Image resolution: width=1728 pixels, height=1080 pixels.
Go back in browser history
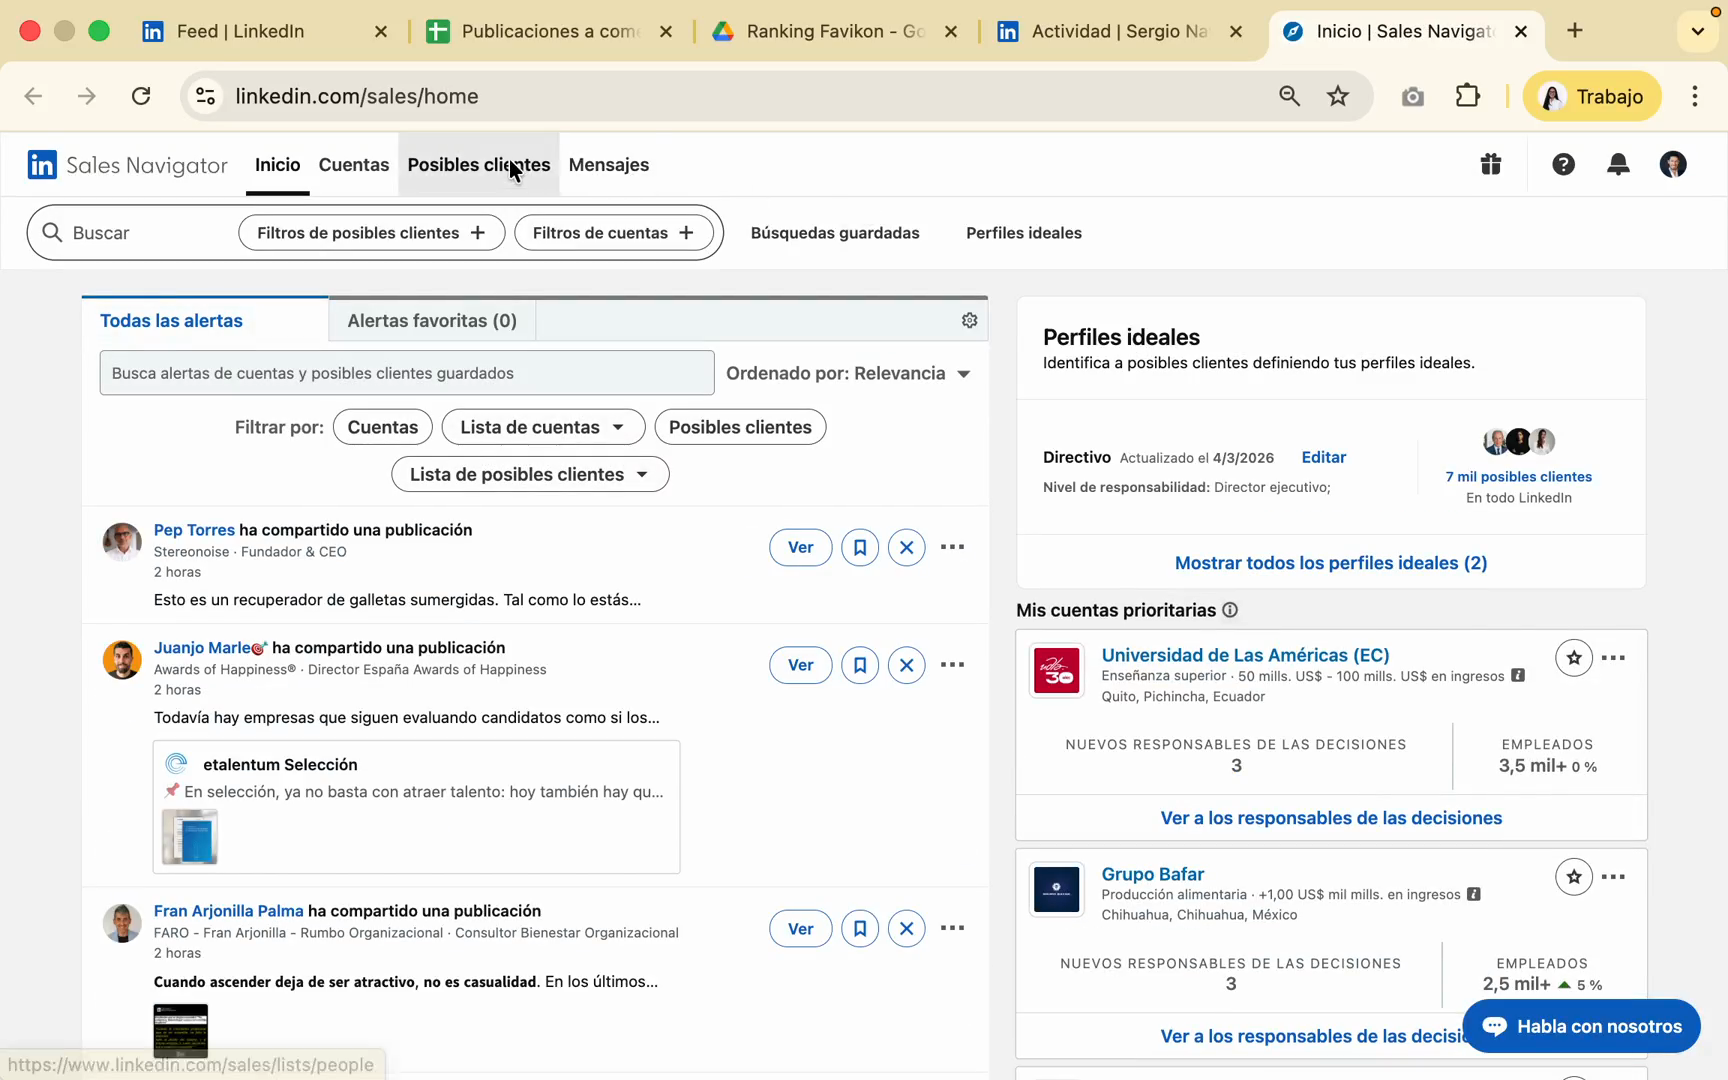coord(33,96)
